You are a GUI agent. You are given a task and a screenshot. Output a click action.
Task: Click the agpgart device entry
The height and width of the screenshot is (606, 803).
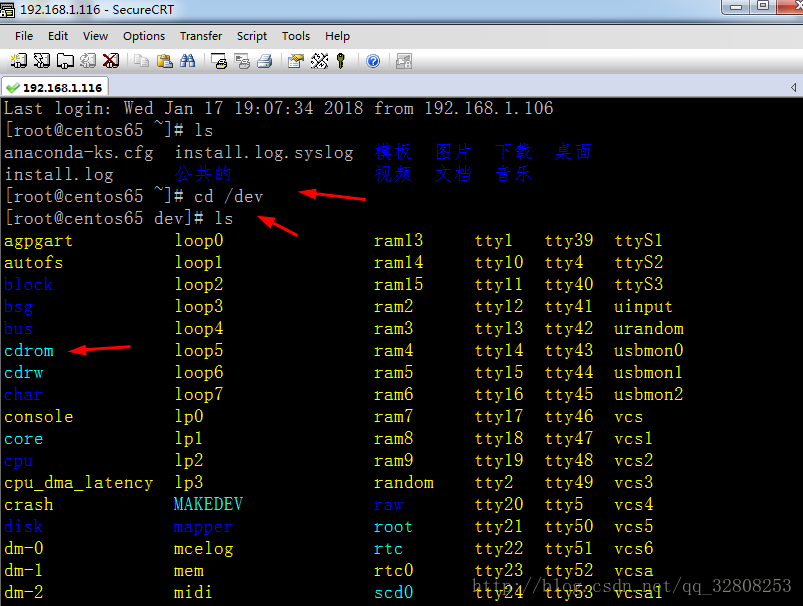point(38,241)
